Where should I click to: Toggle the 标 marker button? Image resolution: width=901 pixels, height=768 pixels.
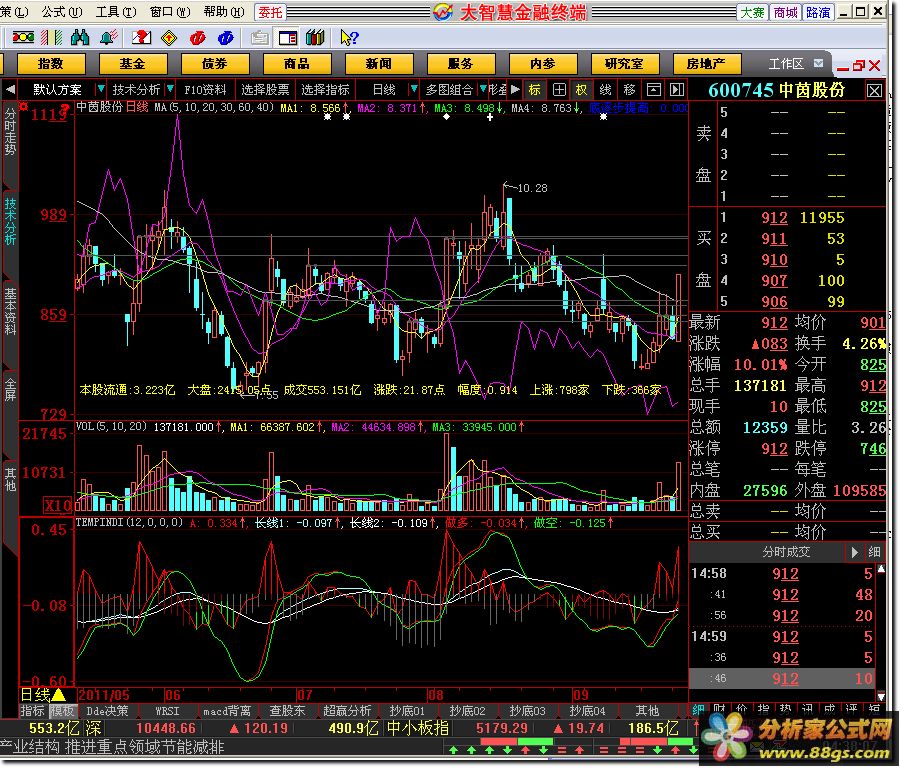[x=535, y=90]
